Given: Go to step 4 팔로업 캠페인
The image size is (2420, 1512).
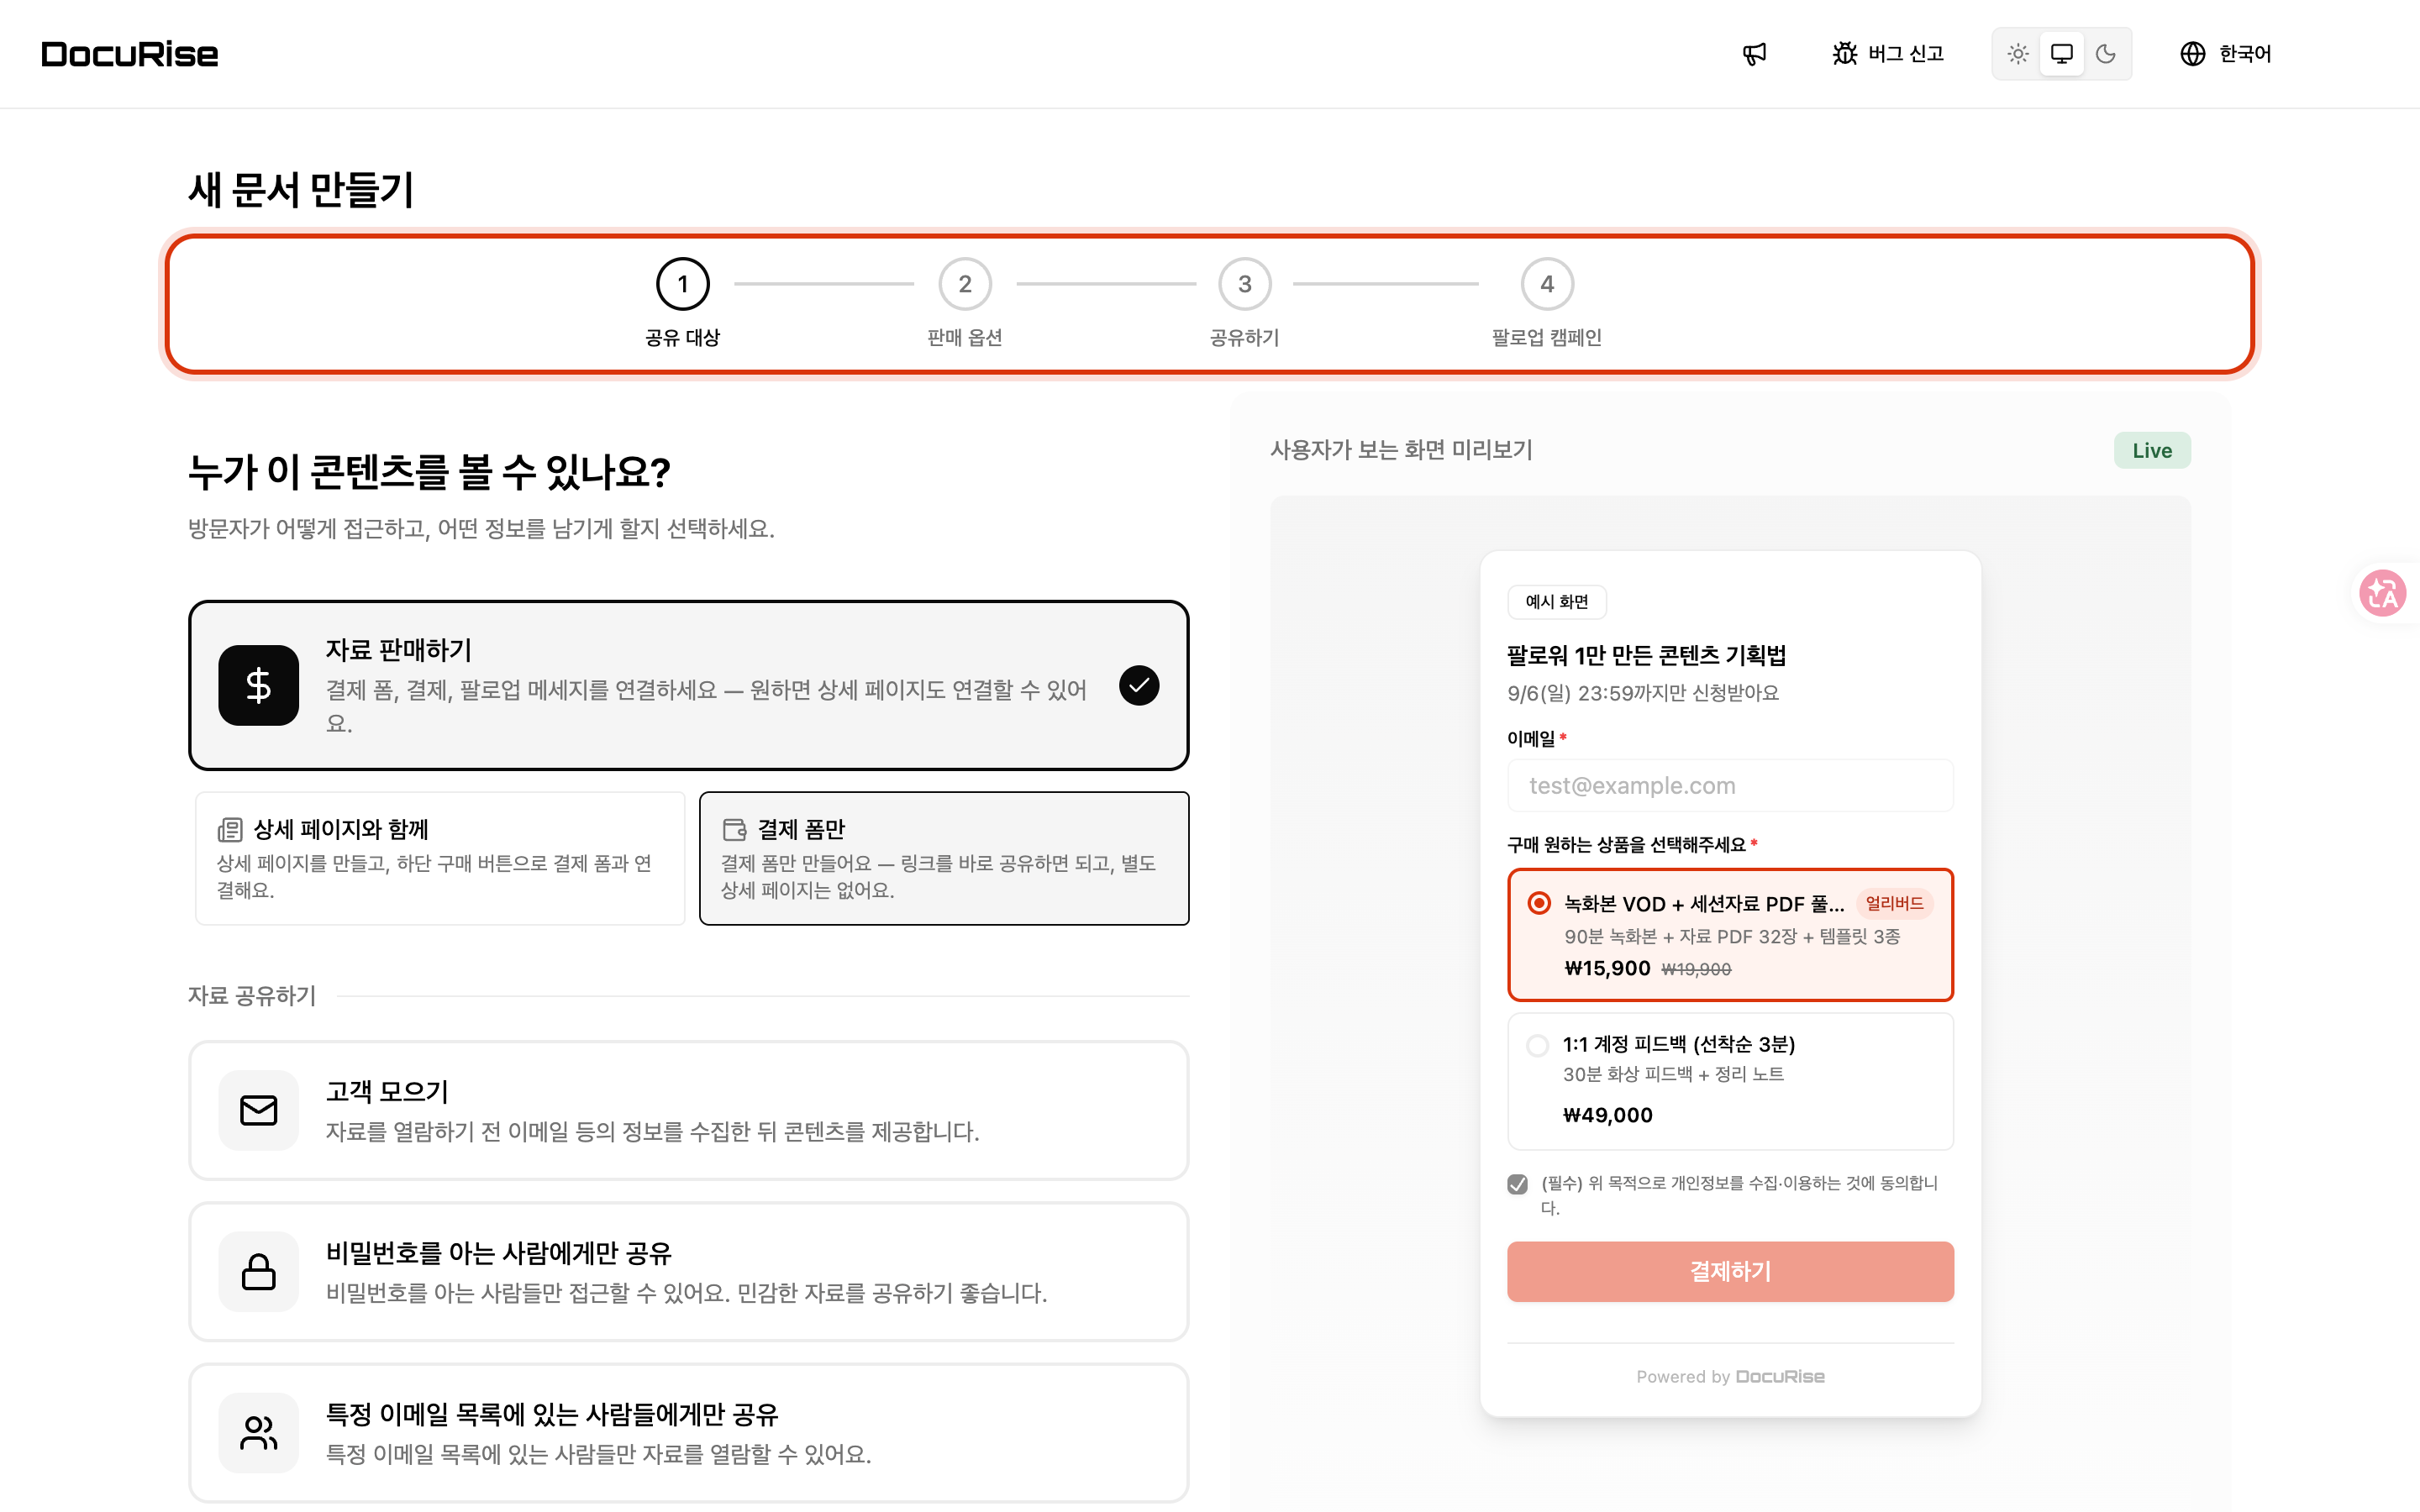Looking at the screenshot, I should pos(1547,303).
